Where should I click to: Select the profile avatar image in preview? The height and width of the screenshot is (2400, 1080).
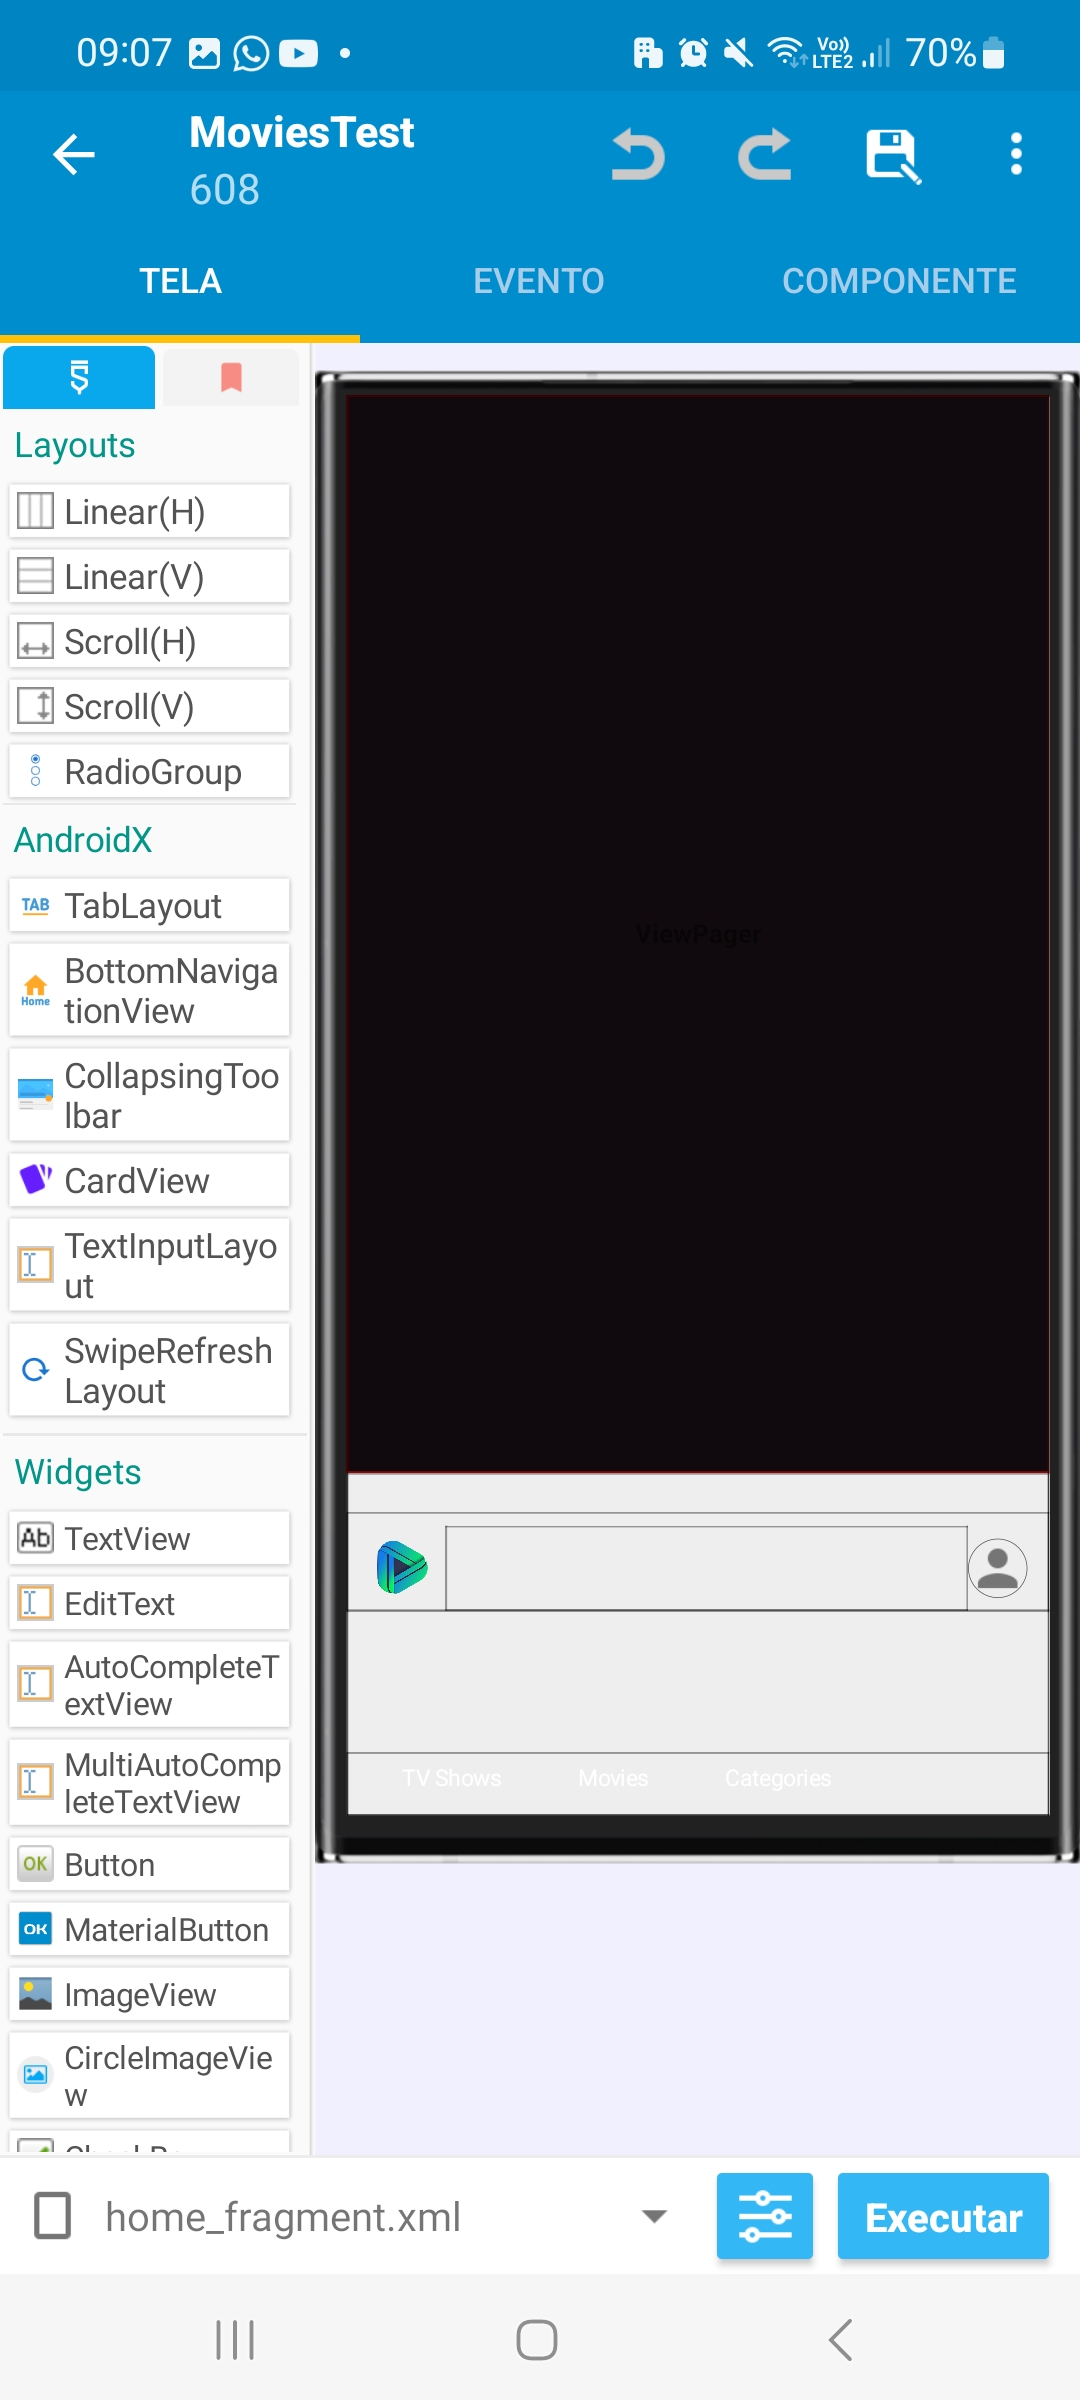point(997,1568)
